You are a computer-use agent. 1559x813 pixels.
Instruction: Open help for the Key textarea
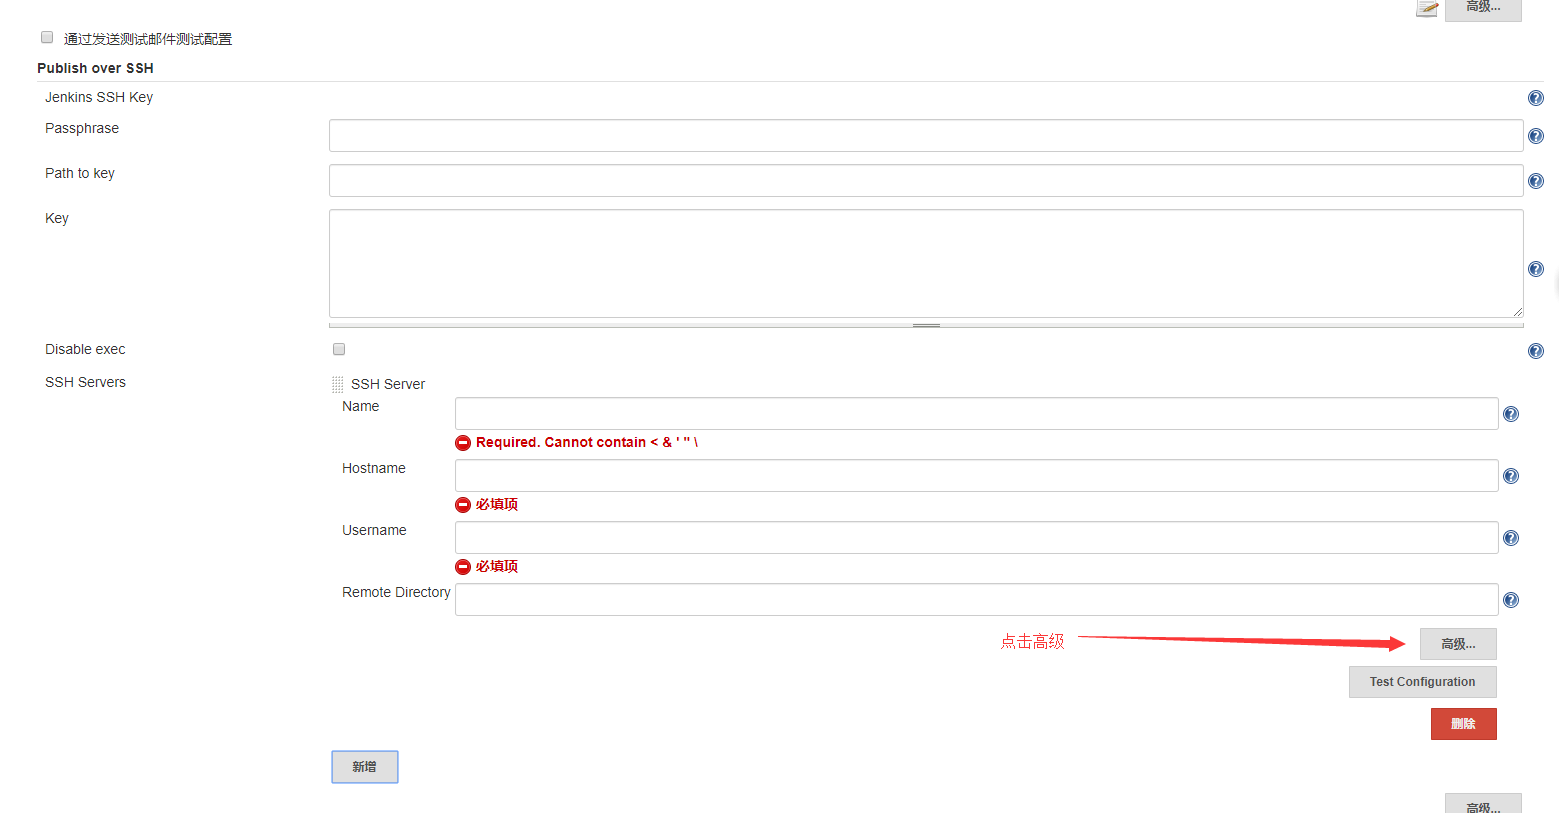point(1536,268)
